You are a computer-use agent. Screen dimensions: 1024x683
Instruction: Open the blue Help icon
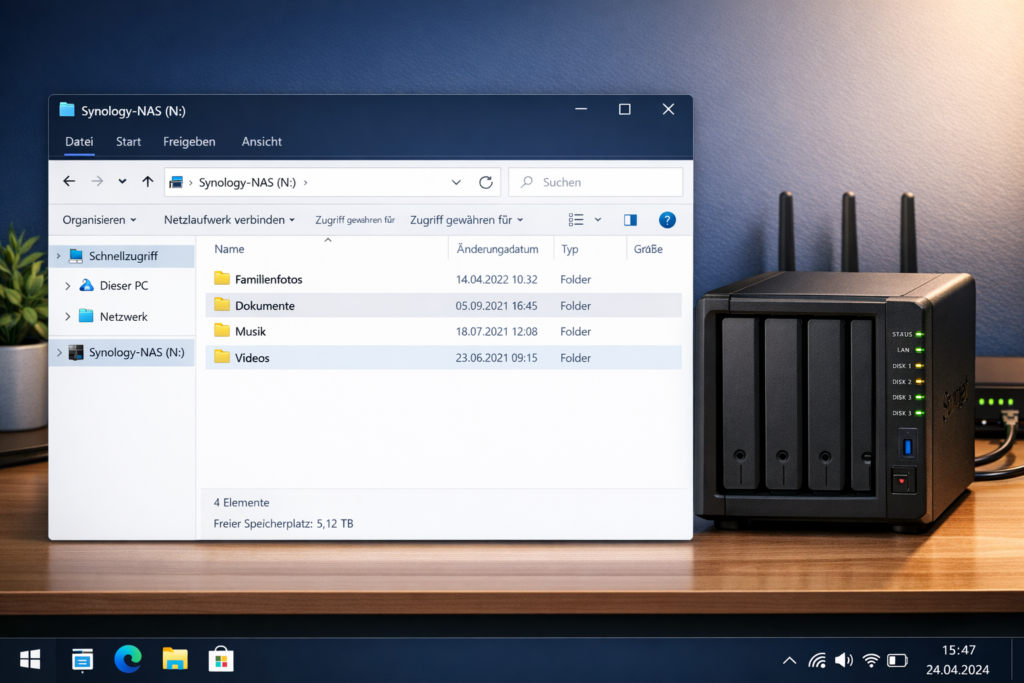667,220
